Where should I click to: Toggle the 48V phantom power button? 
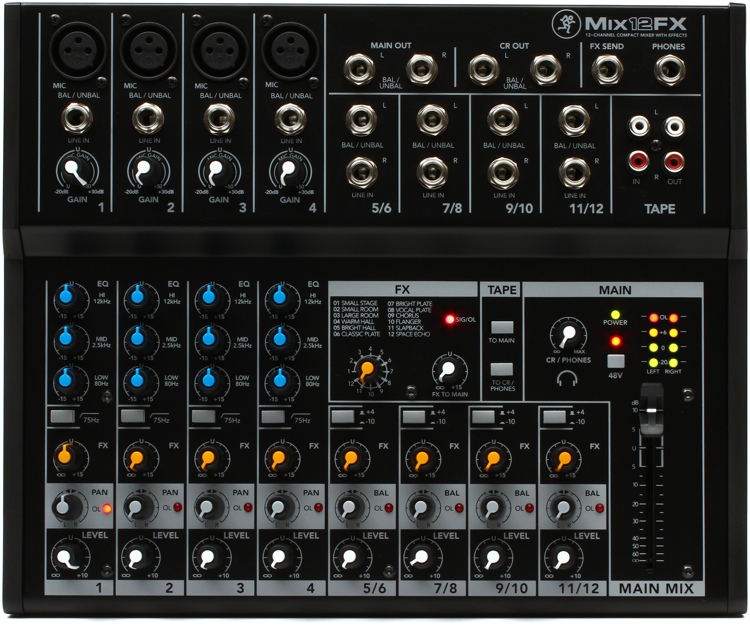pyautogui.click(x=616, y=361)
